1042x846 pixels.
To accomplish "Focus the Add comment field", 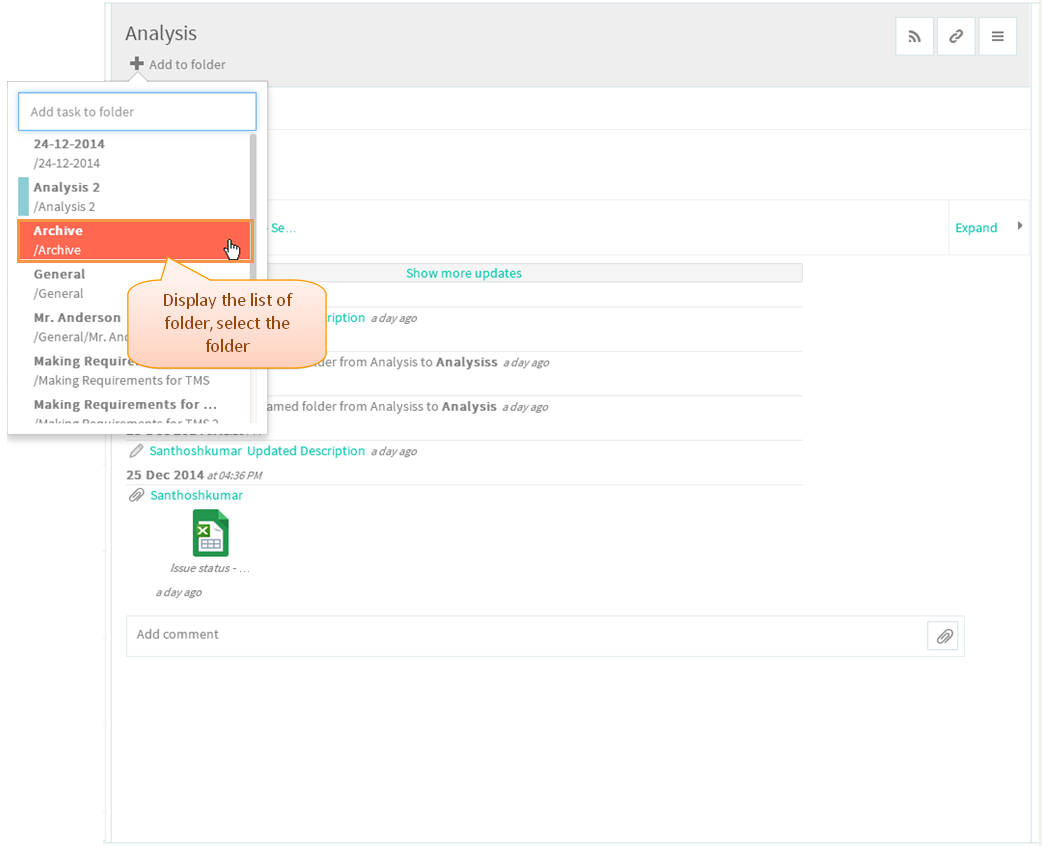I will pyautogui.click(x=525, y=636).
